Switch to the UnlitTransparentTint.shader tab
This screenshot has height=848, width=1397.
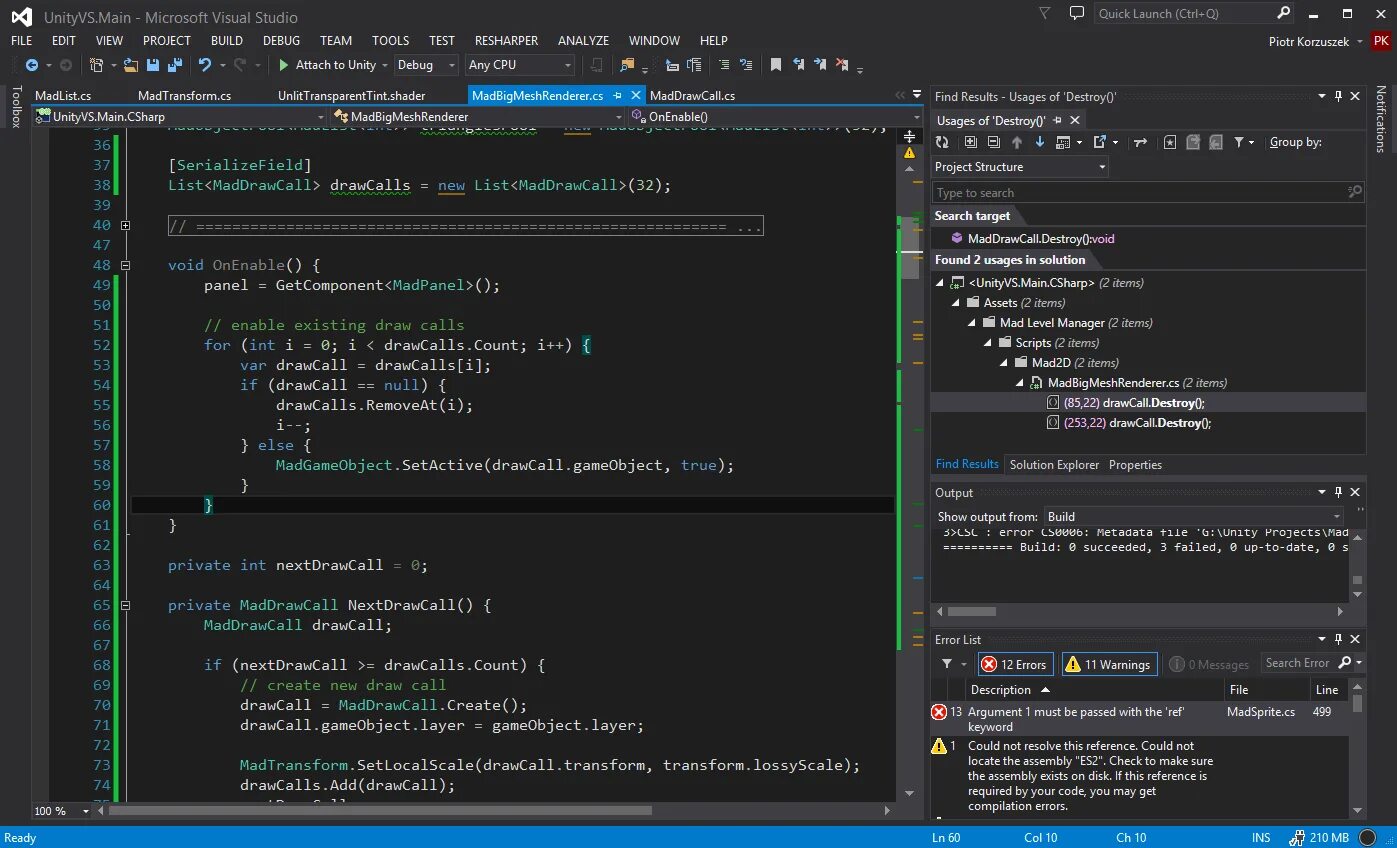pyautogui.click(x=351, y=96)
